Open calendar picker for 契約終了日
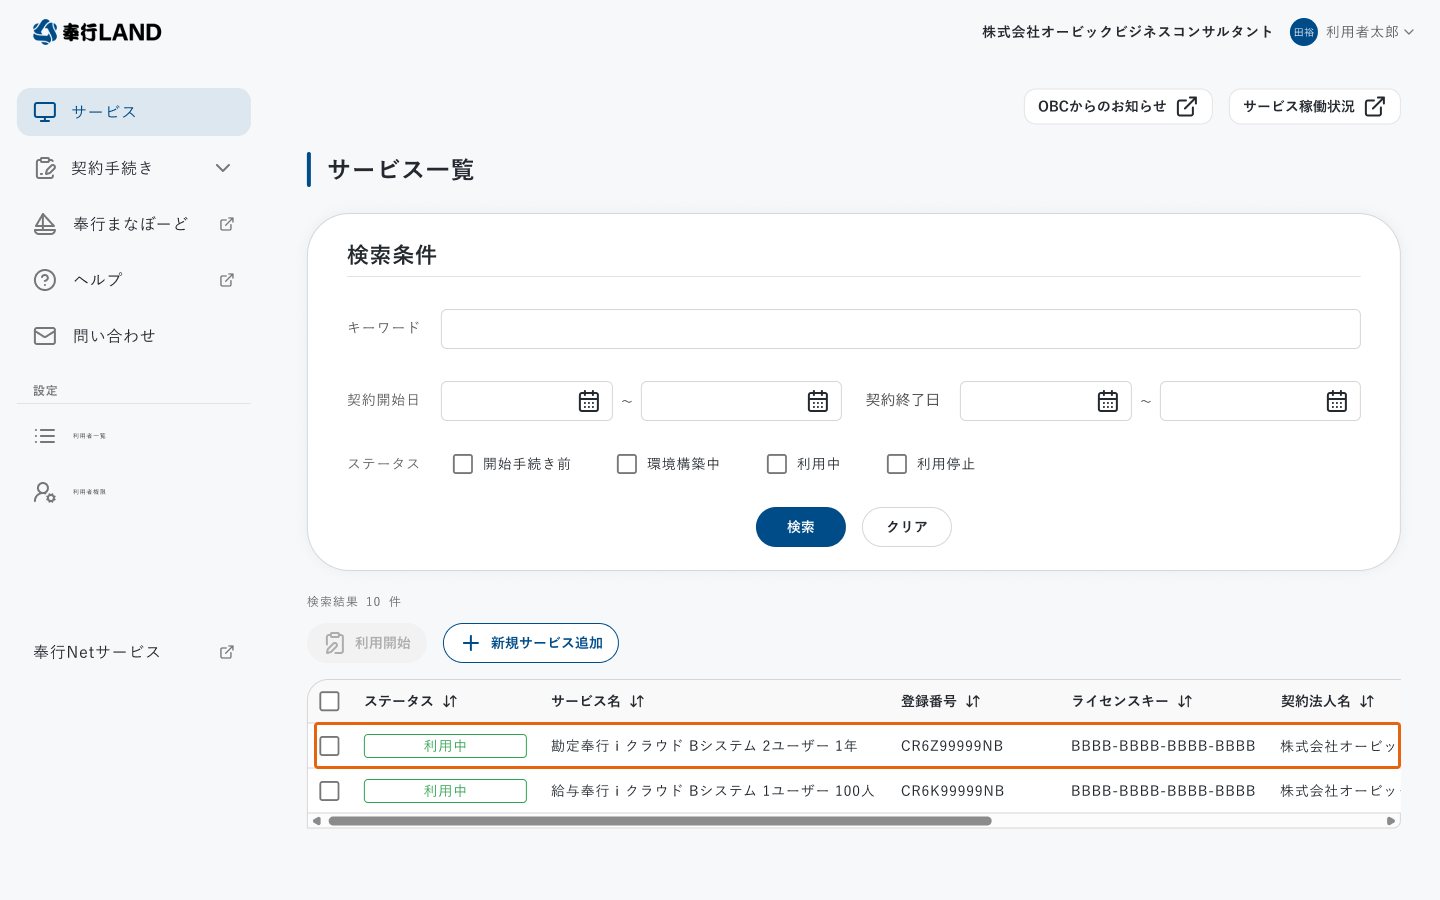Image resolution: width=1440 pixels, height=900 pixels. click(x=1108, y=400)
